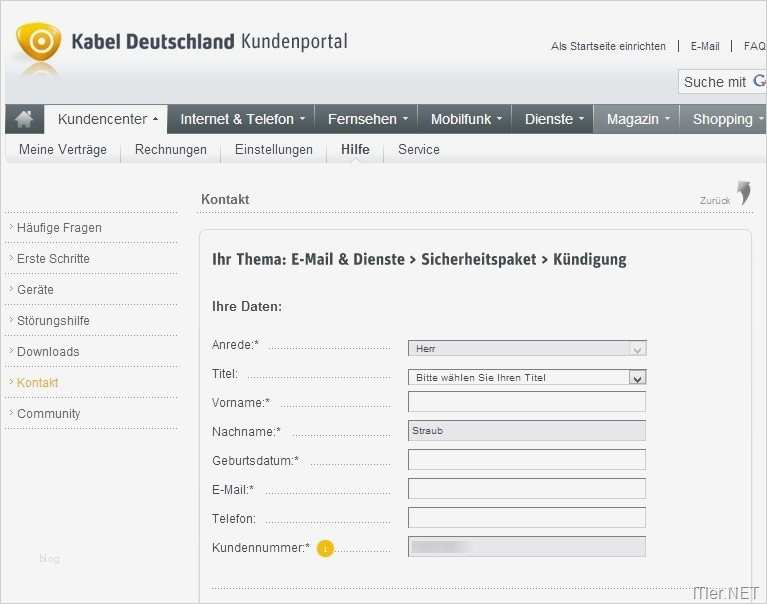767x604 pixels.
Task: Switch to the Rechnungen tab
Action: pyautogui.click(x=171, y=150)
